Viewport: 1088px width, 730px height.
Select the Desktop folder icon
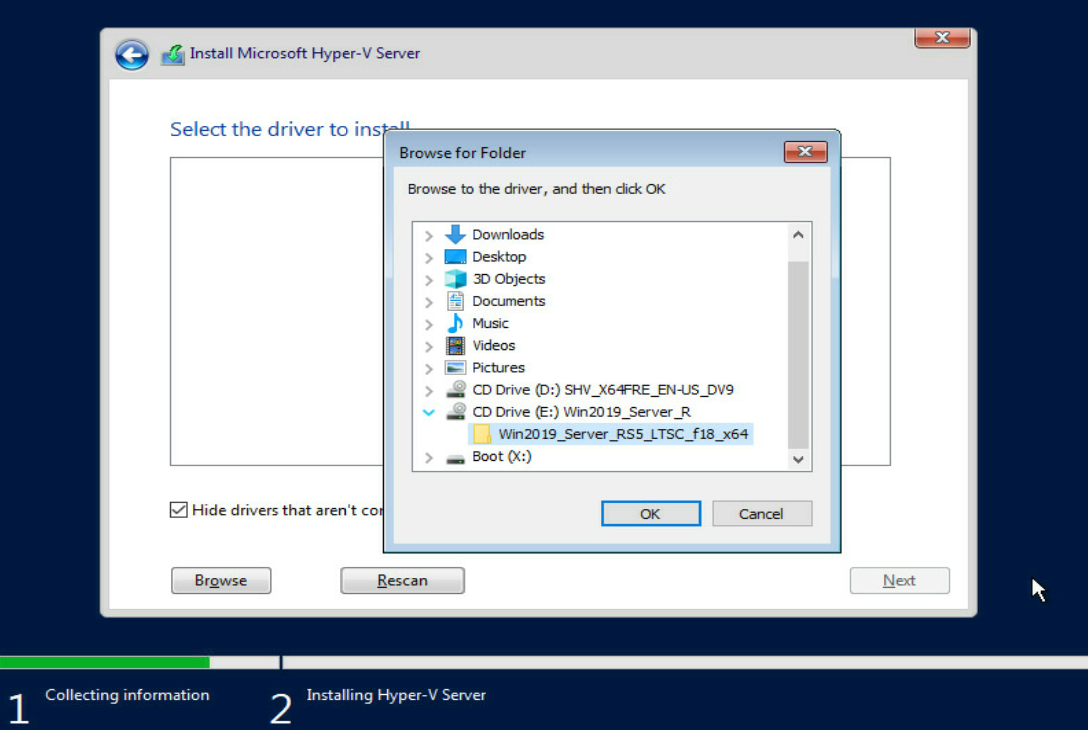click(455, 257)
